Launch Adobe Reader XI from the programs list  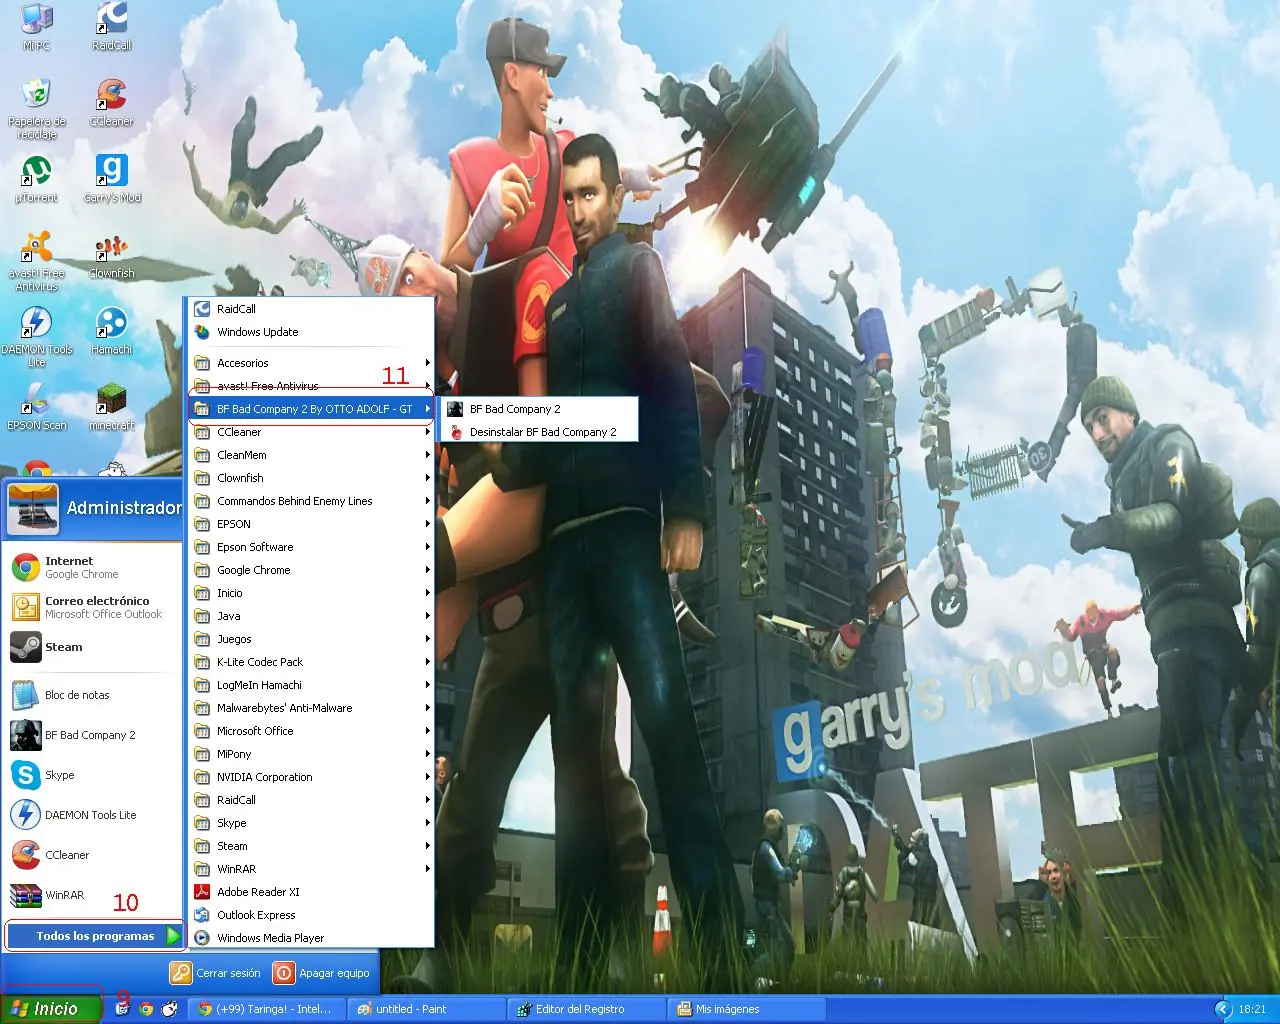pyautogui.click(x=311, y=892)
